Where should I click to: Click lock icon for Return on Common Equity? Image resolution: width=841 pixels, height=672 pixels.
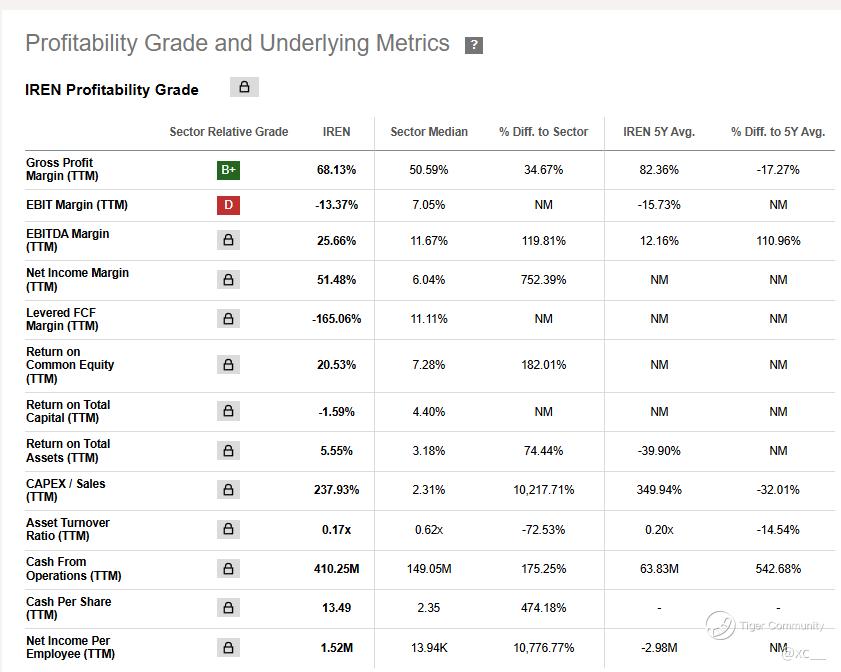click(x=228, y=365)
